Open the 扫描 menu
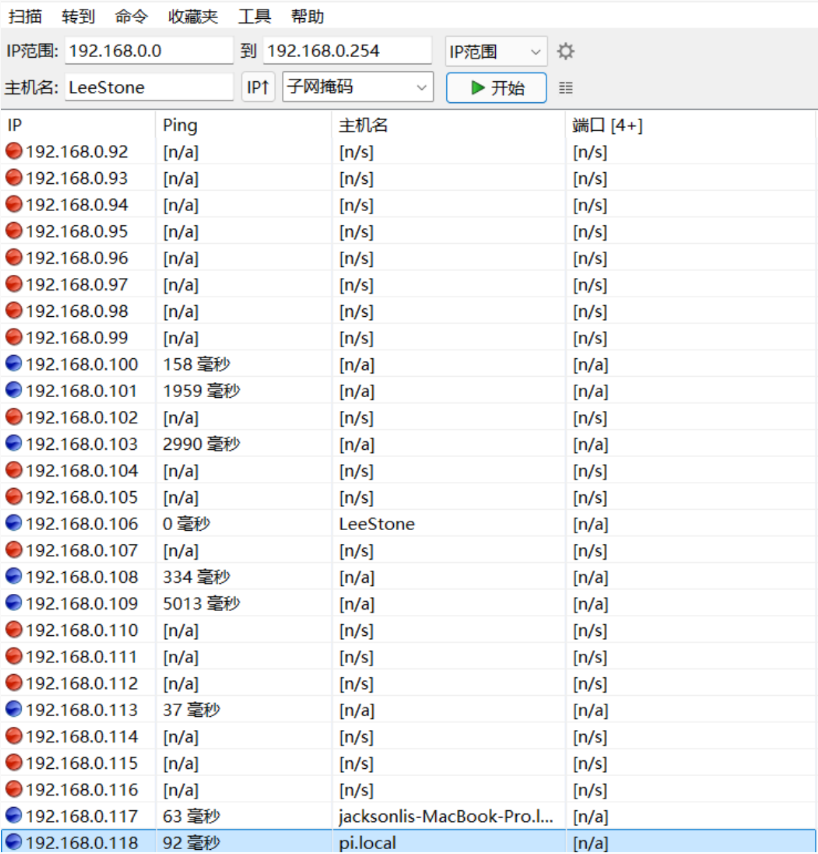 [25, 16]
